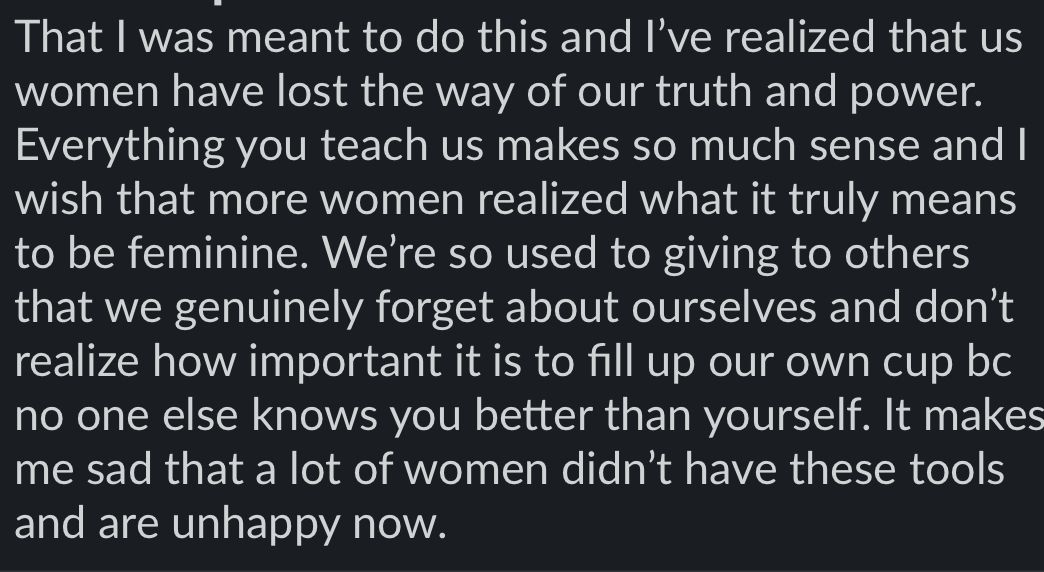
Task: Click the word "feminine." in the text
Action: point(218,253)
